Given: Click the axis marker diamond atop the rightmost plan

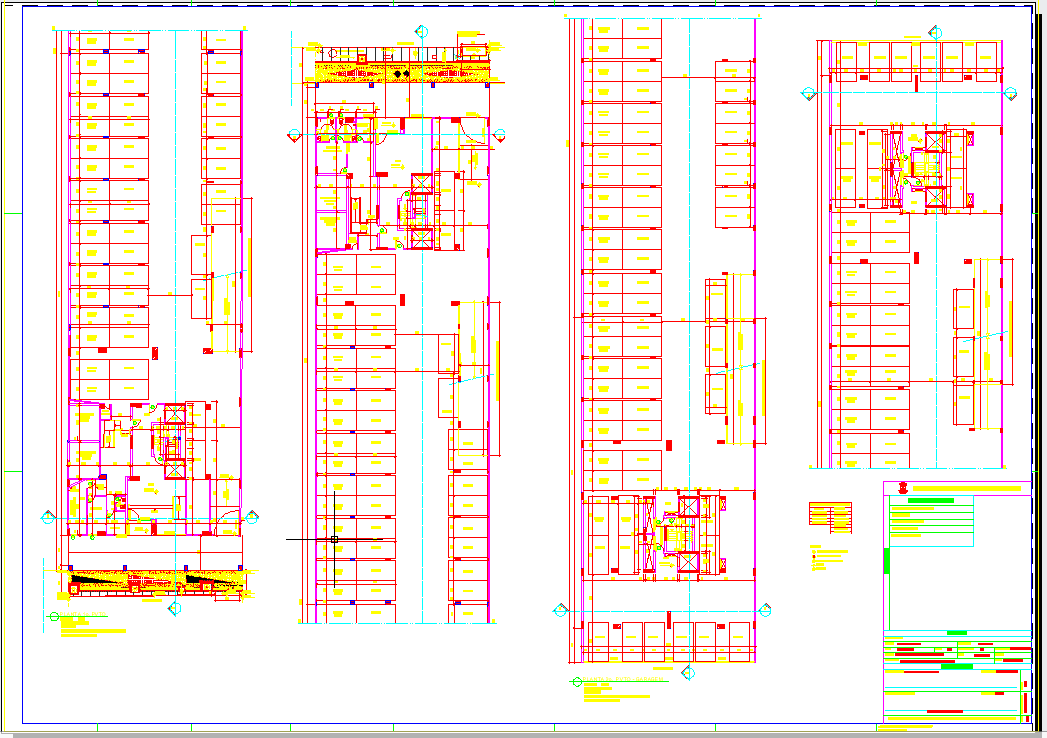Looking at the screenshot, I should click(934, 31).
